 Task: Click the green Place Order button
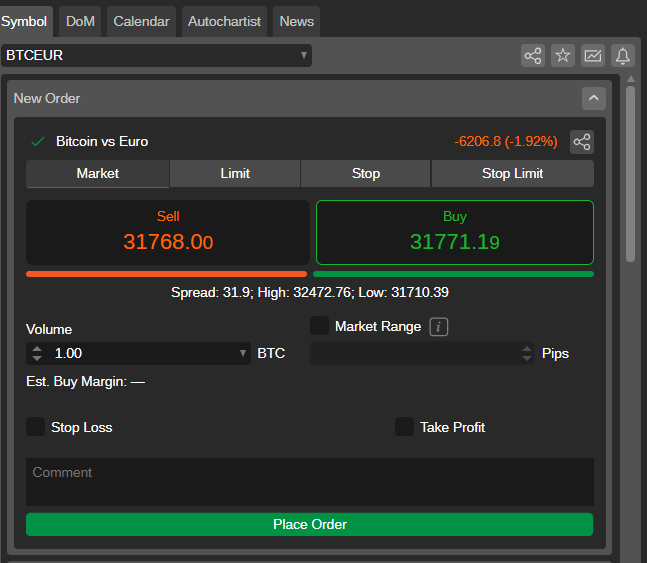coord(309,525)
